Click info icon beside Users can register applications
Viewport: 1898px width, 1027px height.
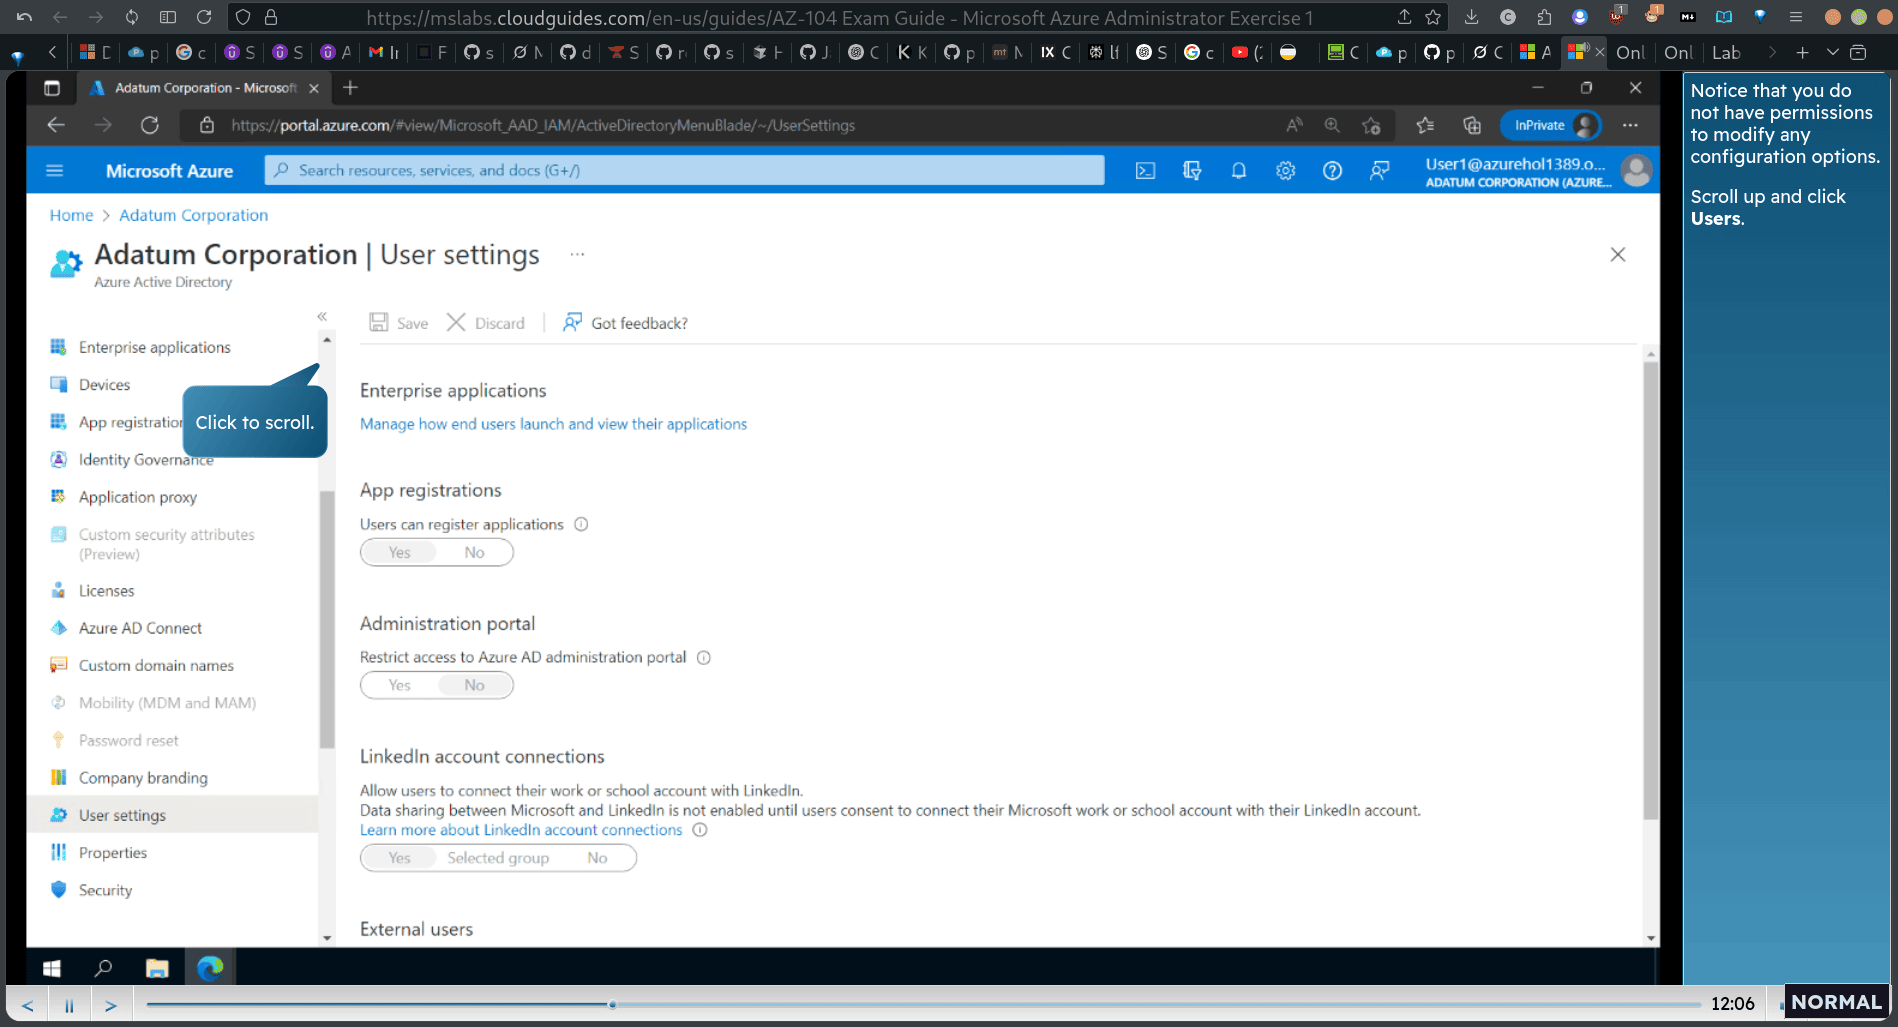[581, 524]
